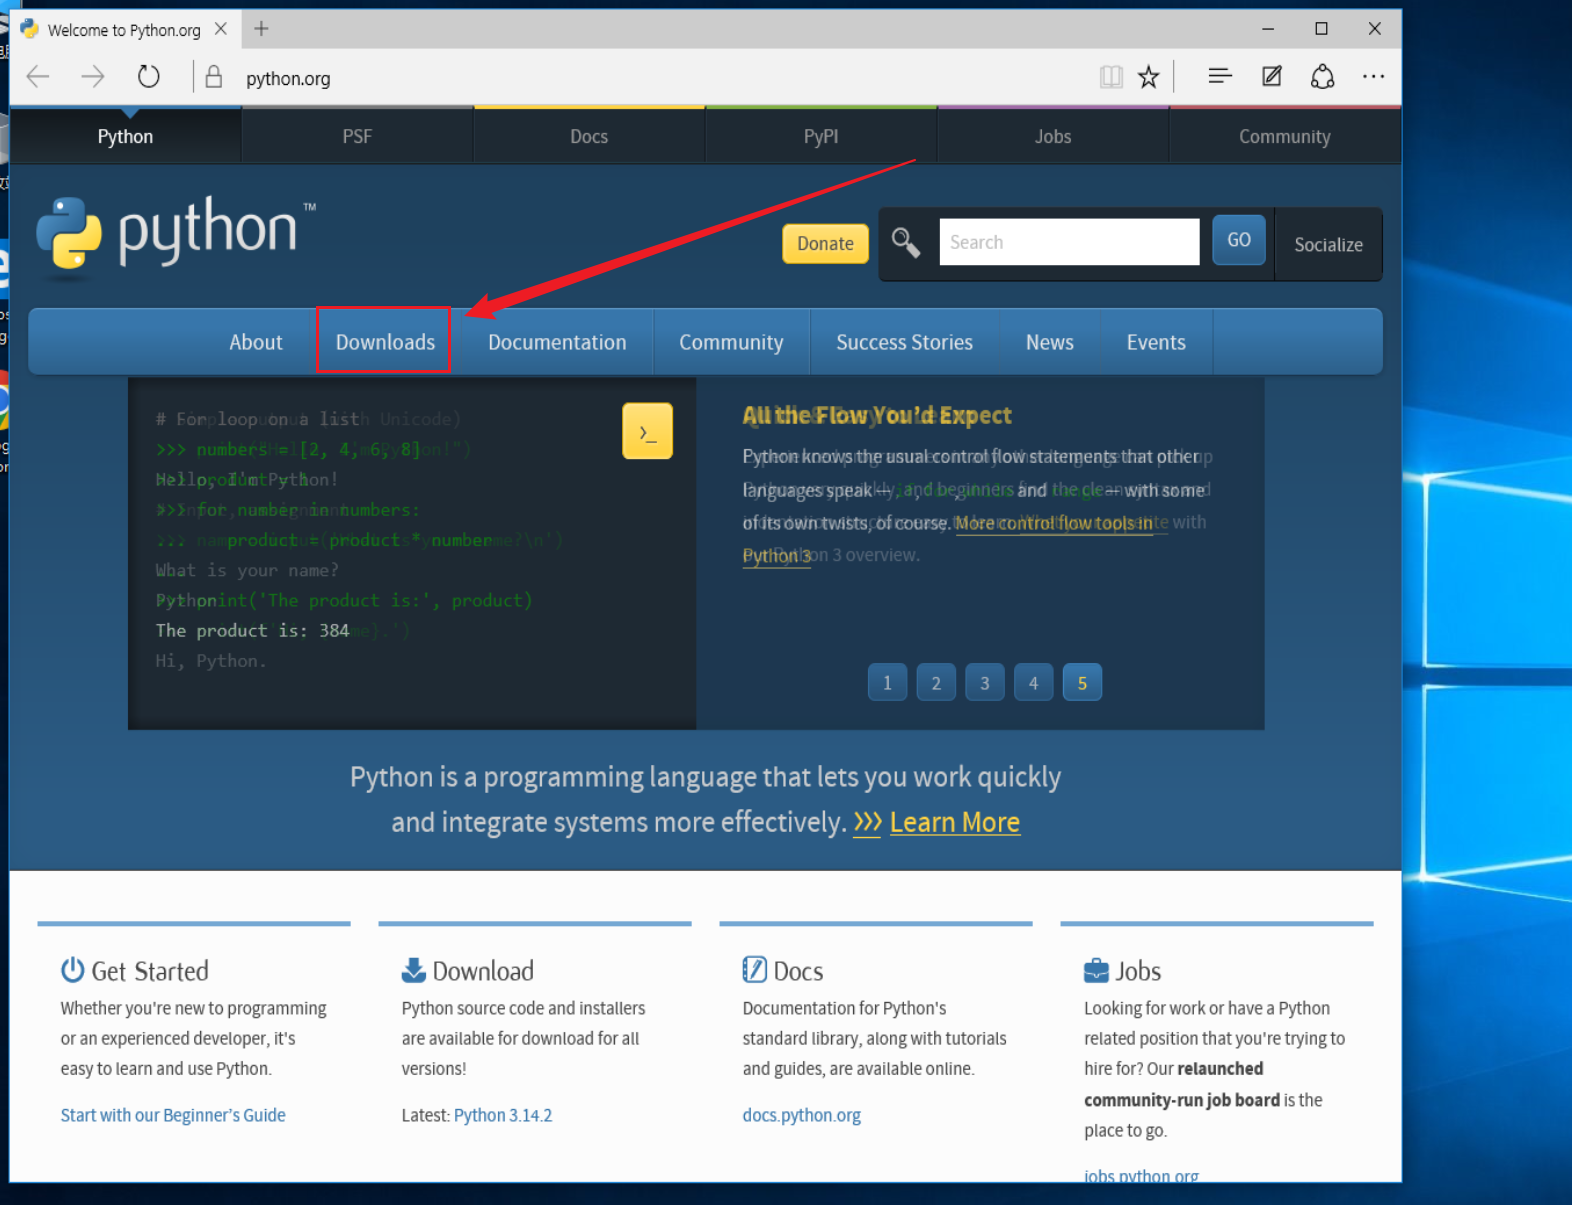
Task: Click the yellow Donate button
Action: [x=825, y=243]
